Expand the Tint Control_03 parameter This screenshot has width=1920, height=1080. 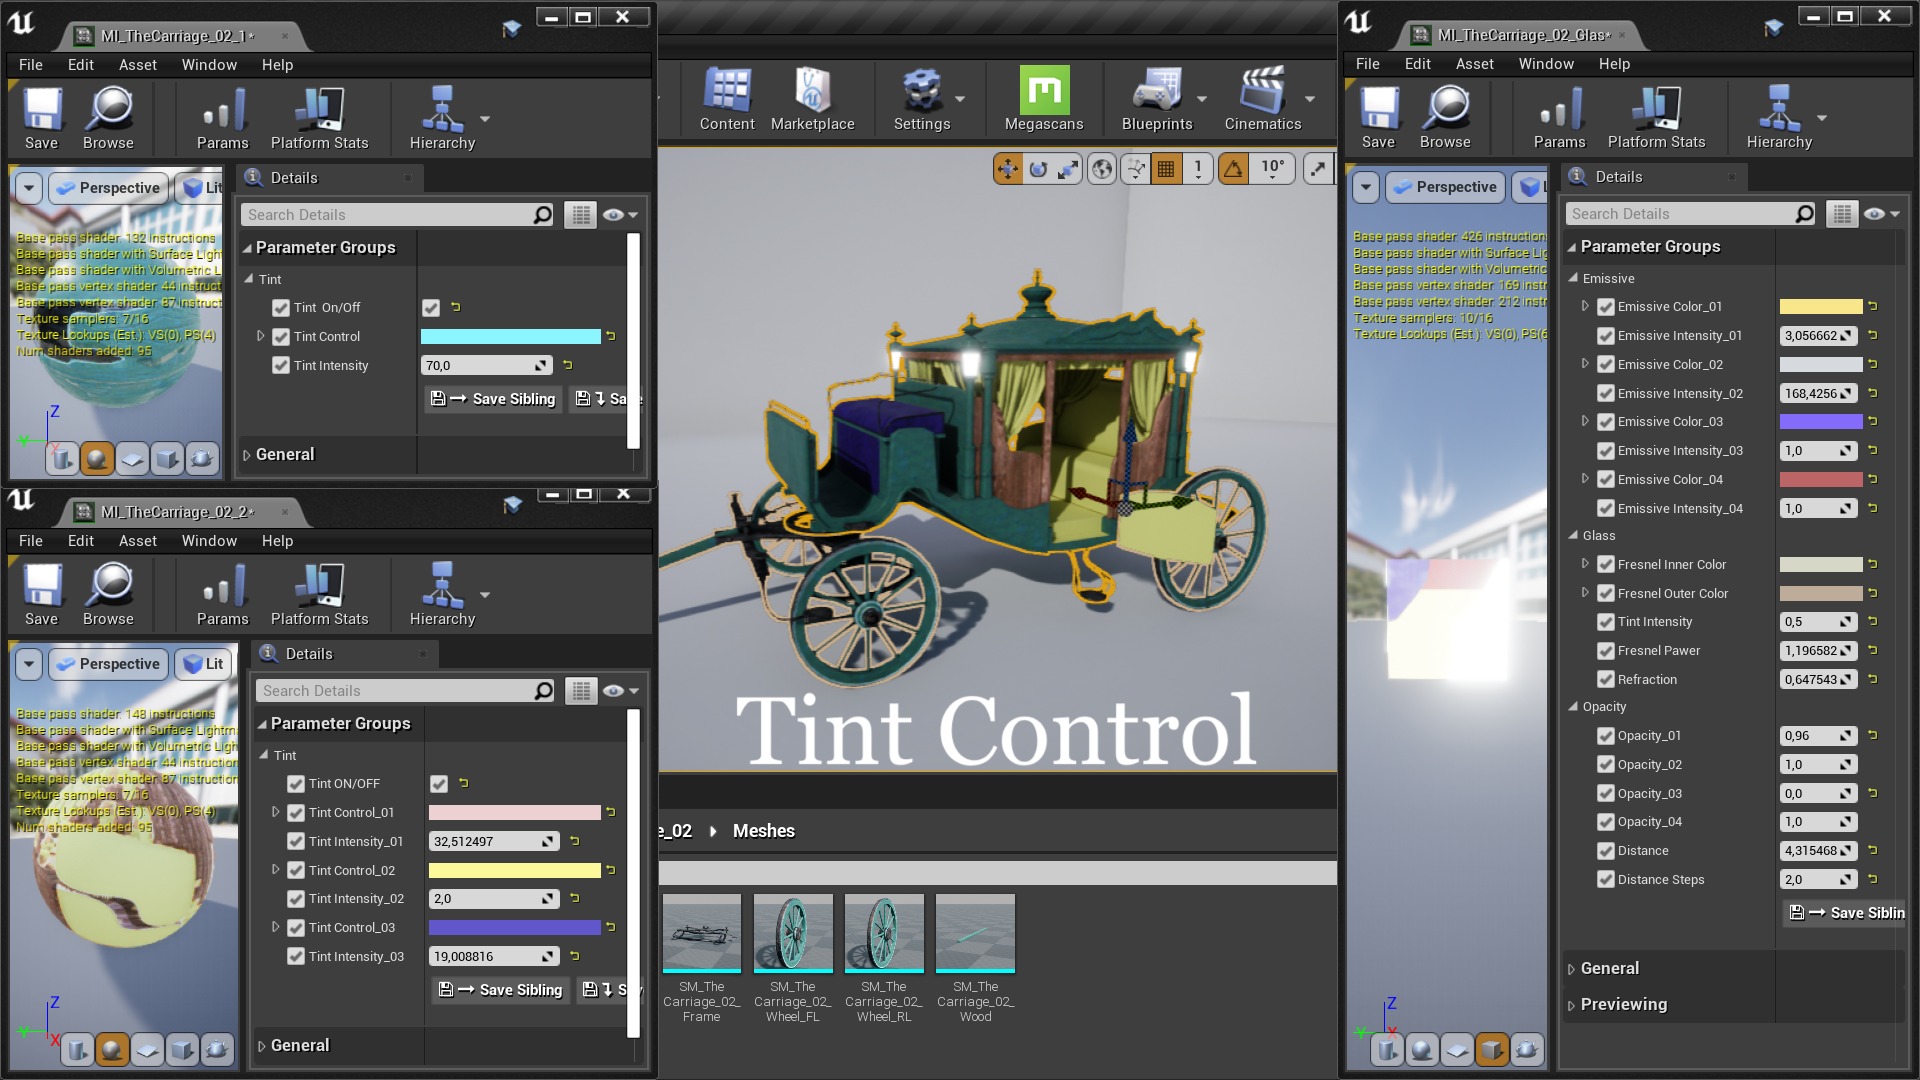(x=276, y=927)
